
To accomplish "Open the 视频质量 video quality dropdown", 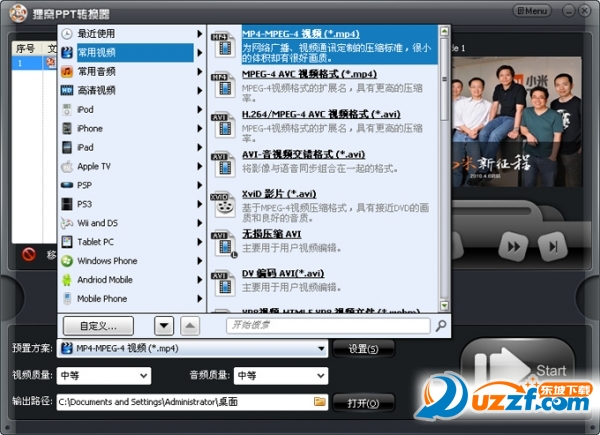I will [104, 376].
